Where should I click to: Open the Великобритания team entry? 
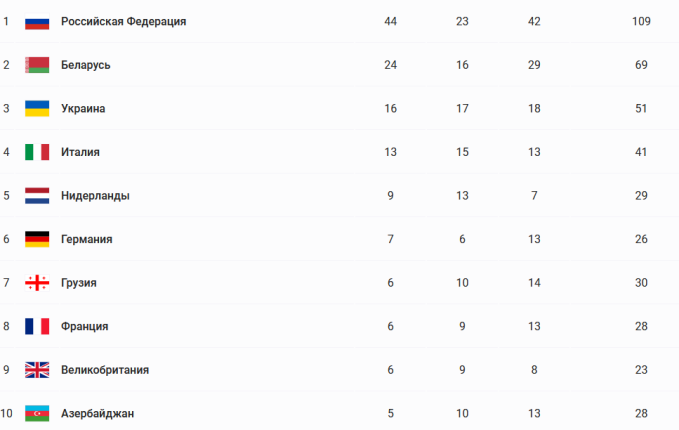(x=105, y=370)
